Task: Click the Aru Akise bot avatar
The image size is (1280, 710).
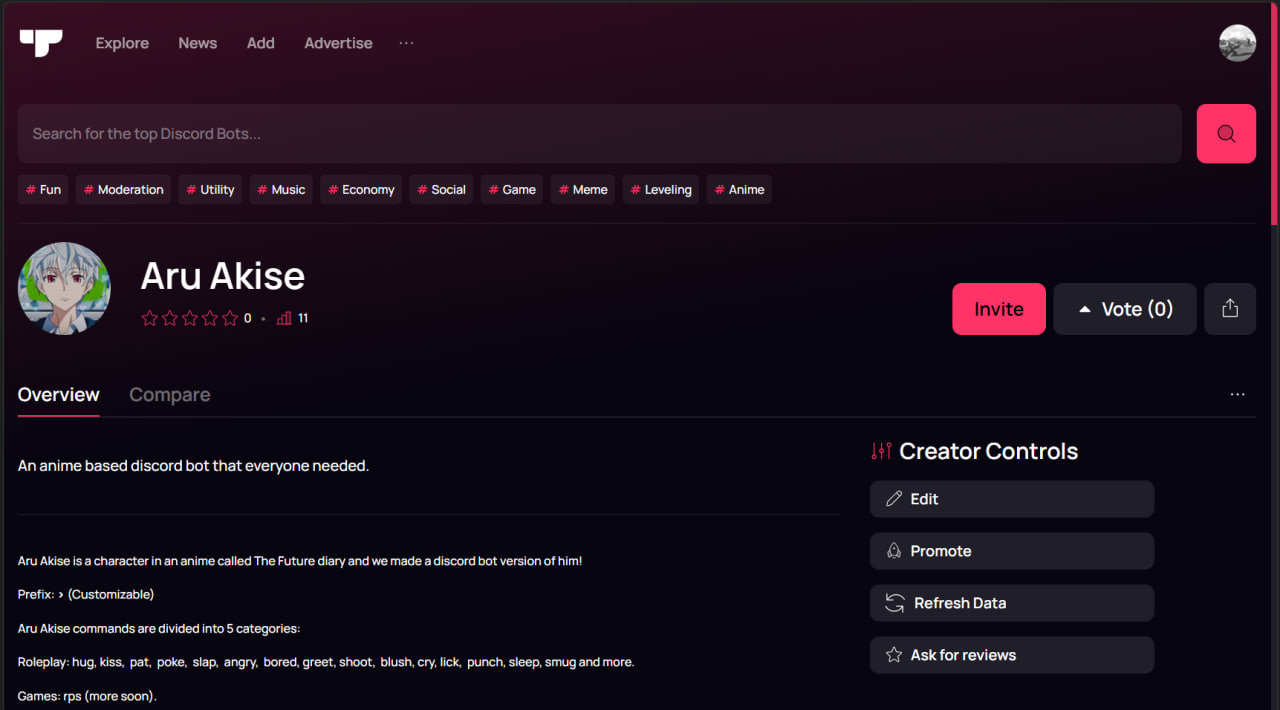Action: click(x=64, y=288)
